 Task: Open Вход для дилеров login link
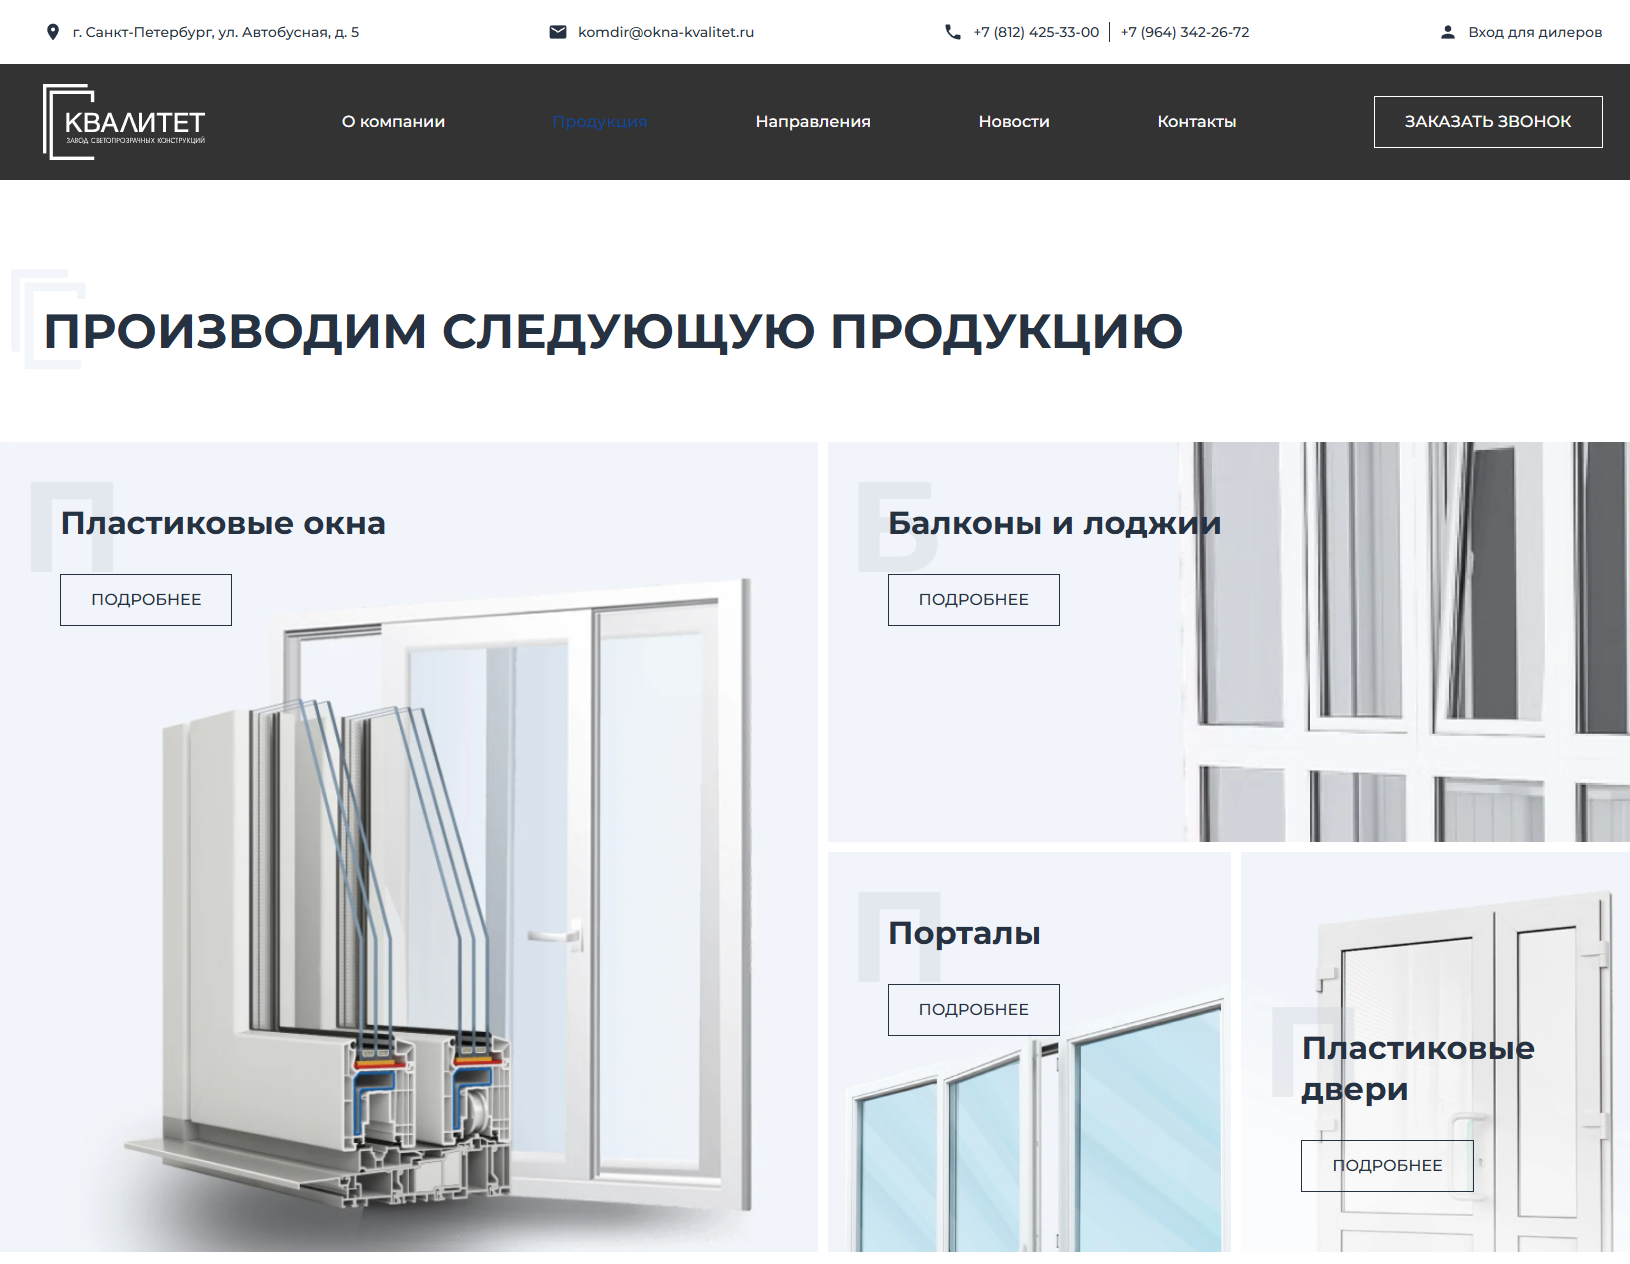point(1535,32)
